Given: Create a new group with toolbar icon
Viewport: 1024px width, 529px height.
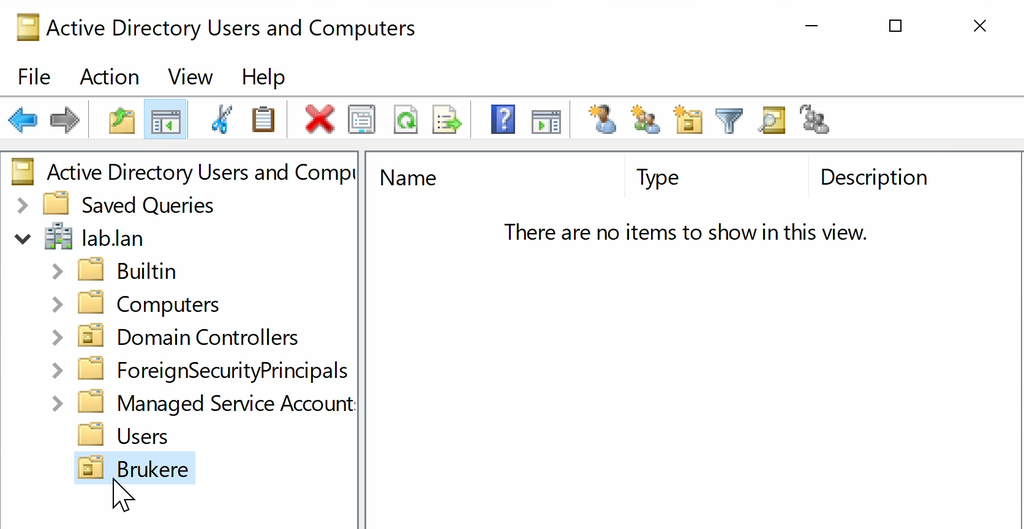Looking at the screenshot, I should tap(645, 120).
